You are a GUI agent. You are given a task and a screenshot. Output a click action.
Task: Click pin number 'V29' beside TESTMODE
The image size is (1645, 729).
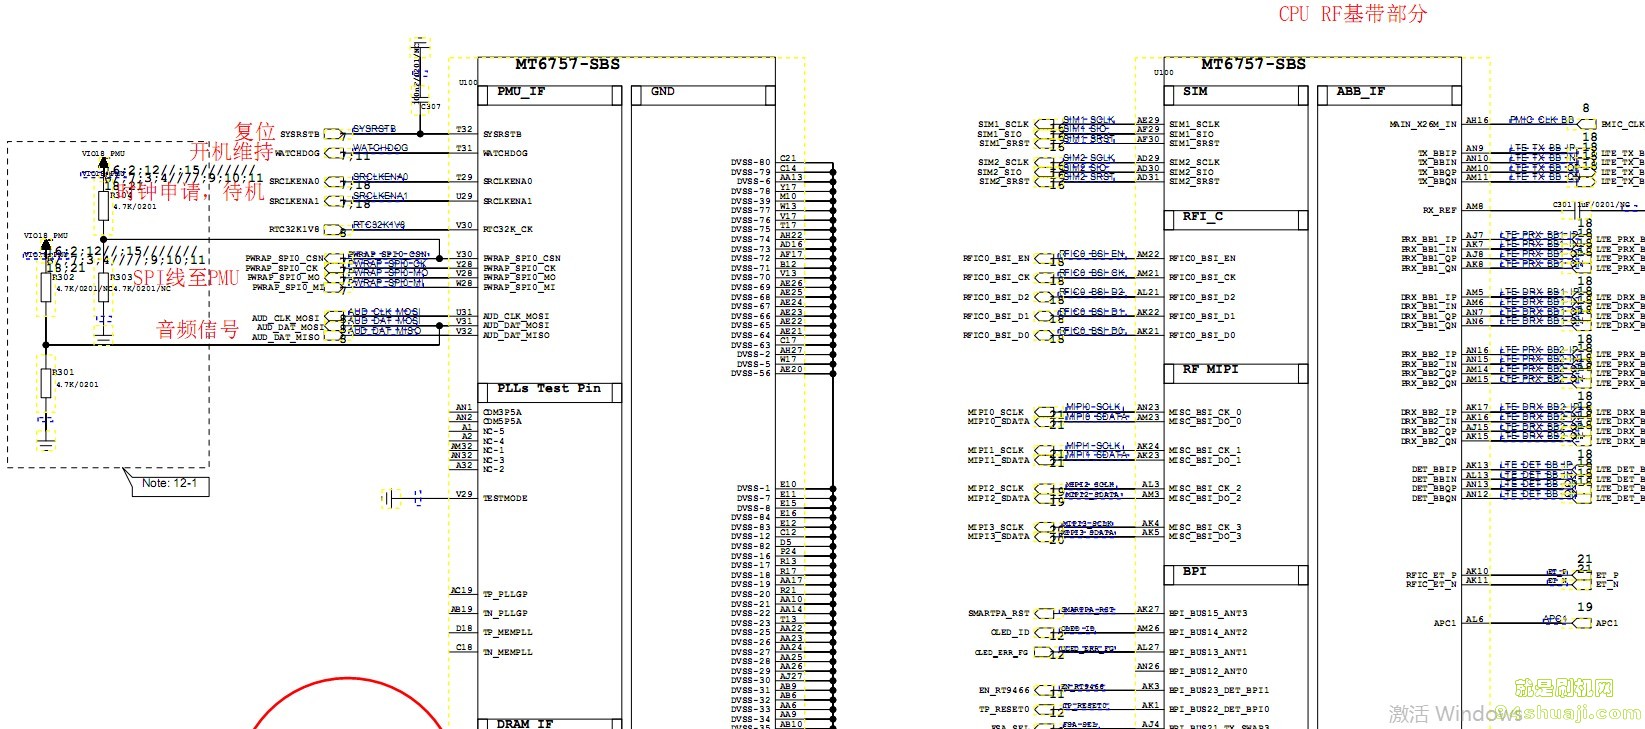click(464, 494)
